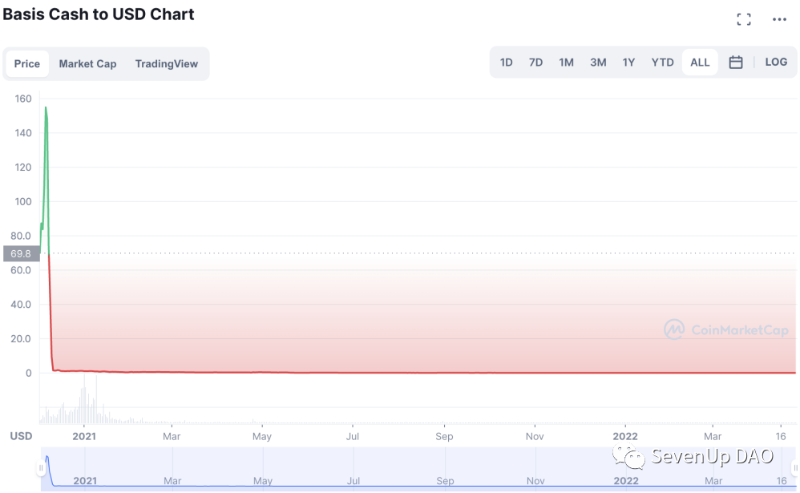Select the 1D time range
800x493 pixels.
506,62
